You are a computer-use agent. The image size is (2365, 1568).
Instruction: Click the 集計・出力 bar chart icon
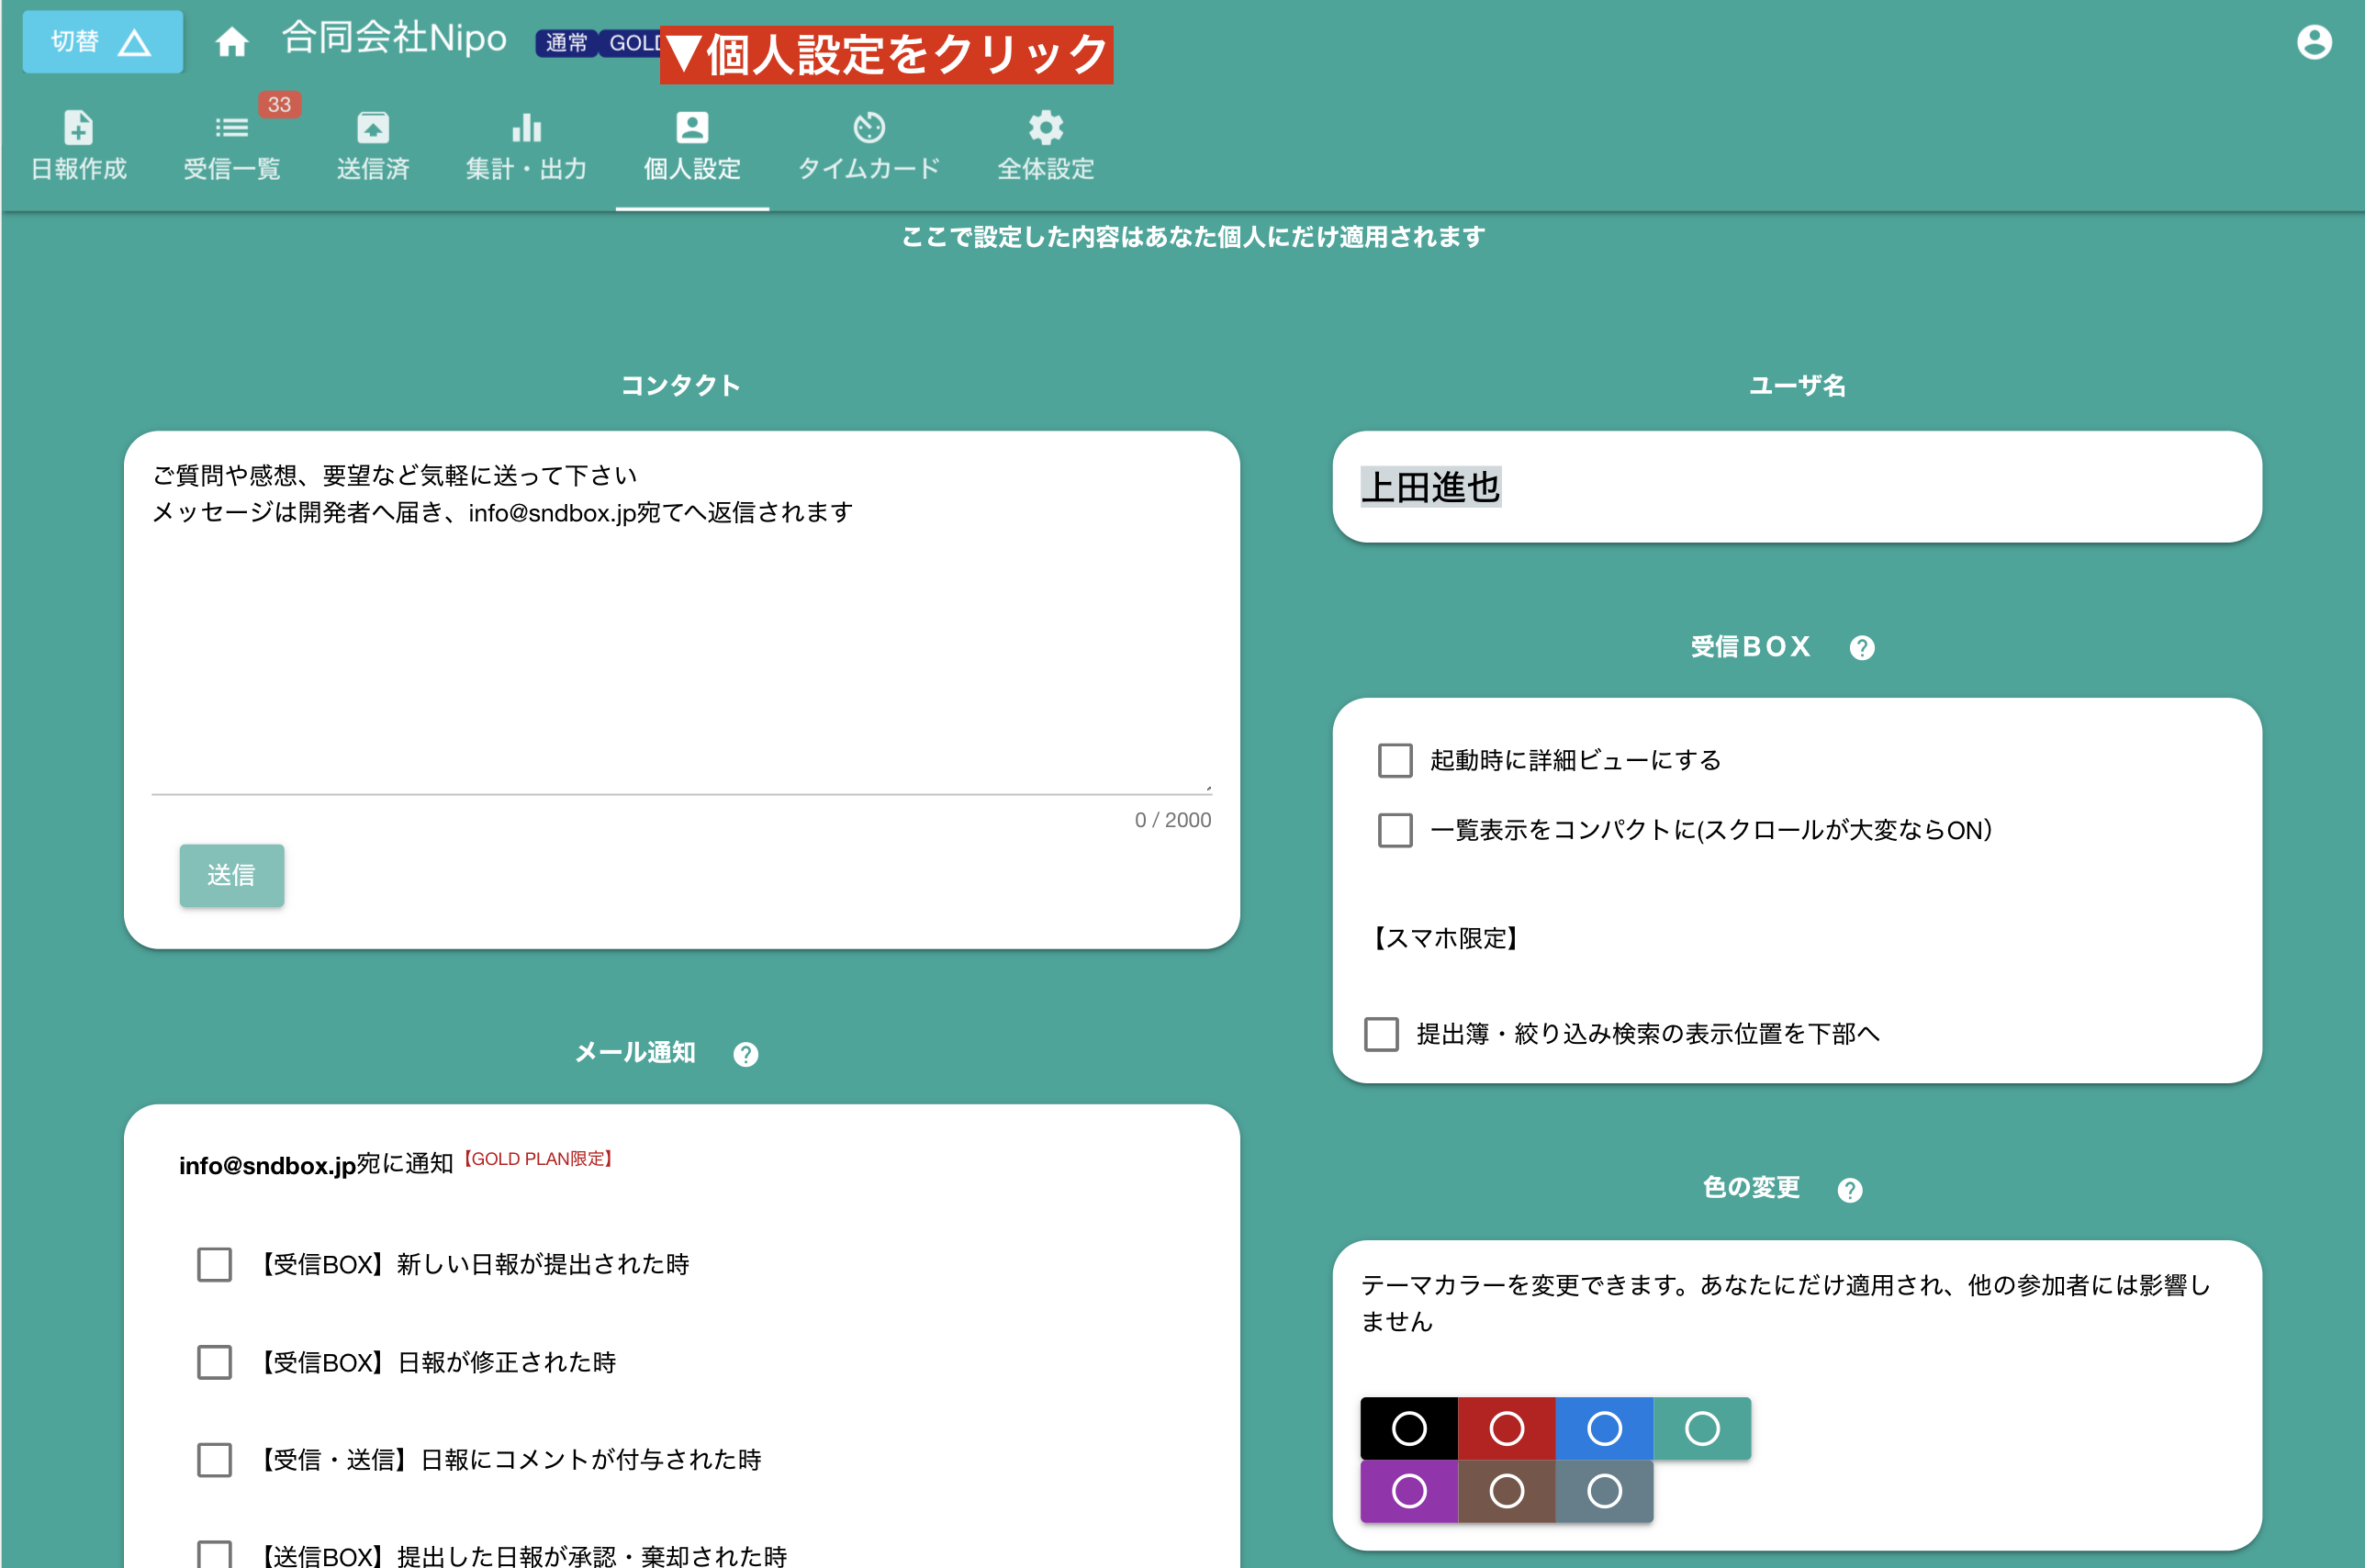pos(526,127)
